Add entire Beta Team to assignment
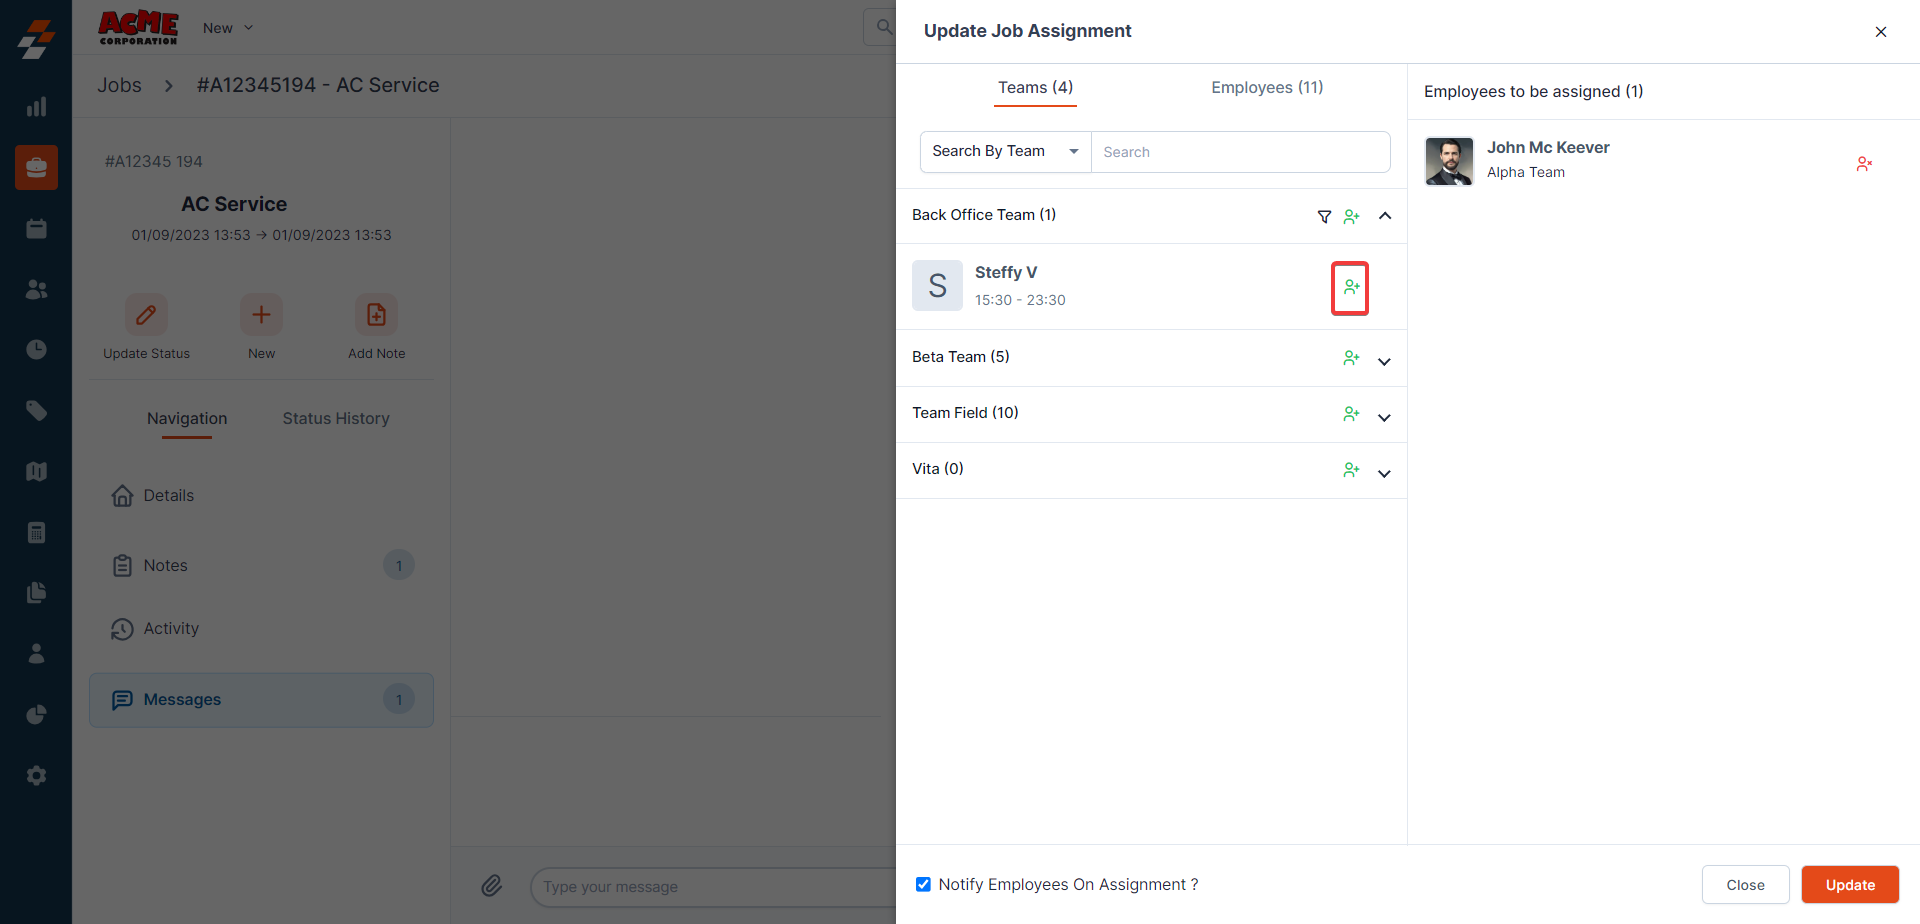The image size is (1920, 924). (x=1351, y=358)
